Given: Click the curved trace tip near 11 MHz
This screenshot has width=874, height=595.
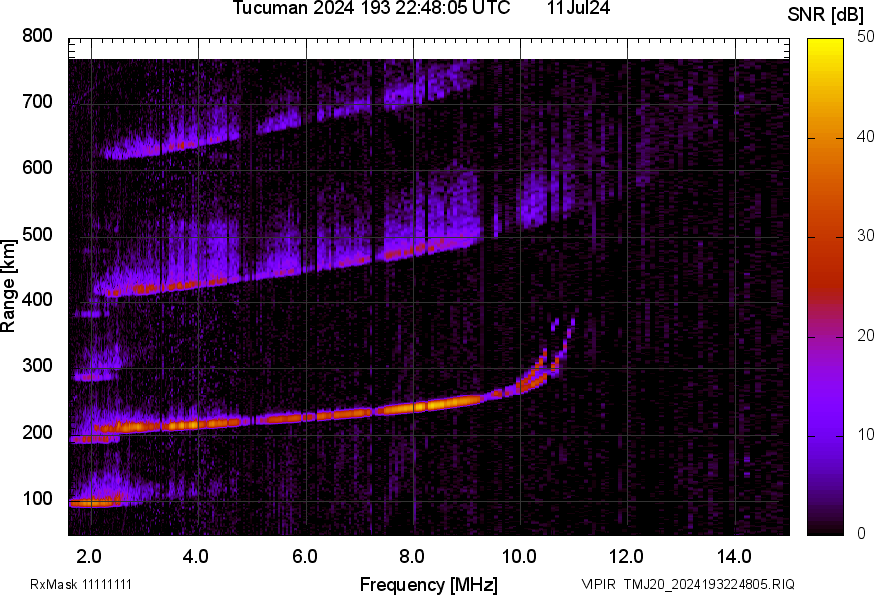Looking at the screenshot, I should 572,323.
